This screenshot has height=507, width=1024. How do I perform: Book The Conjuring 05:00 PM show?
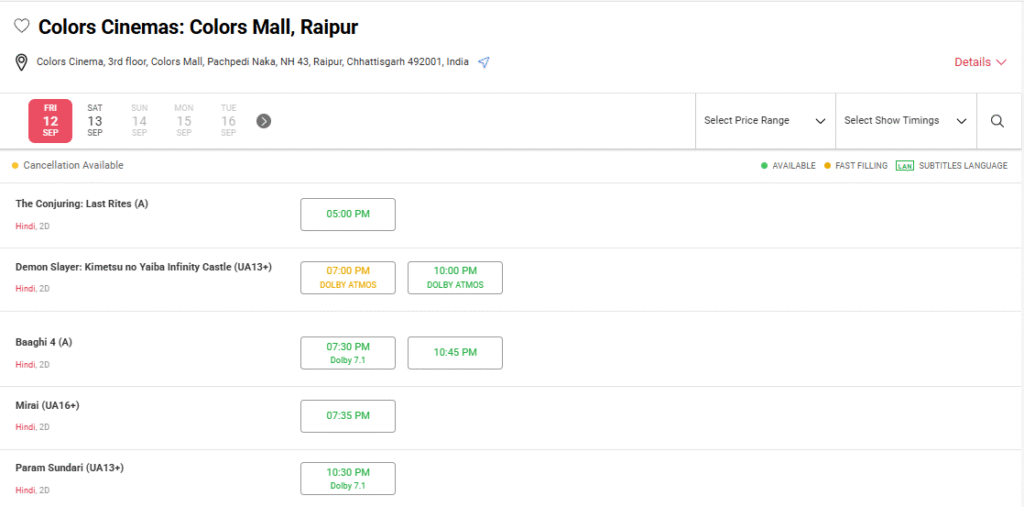348,214
